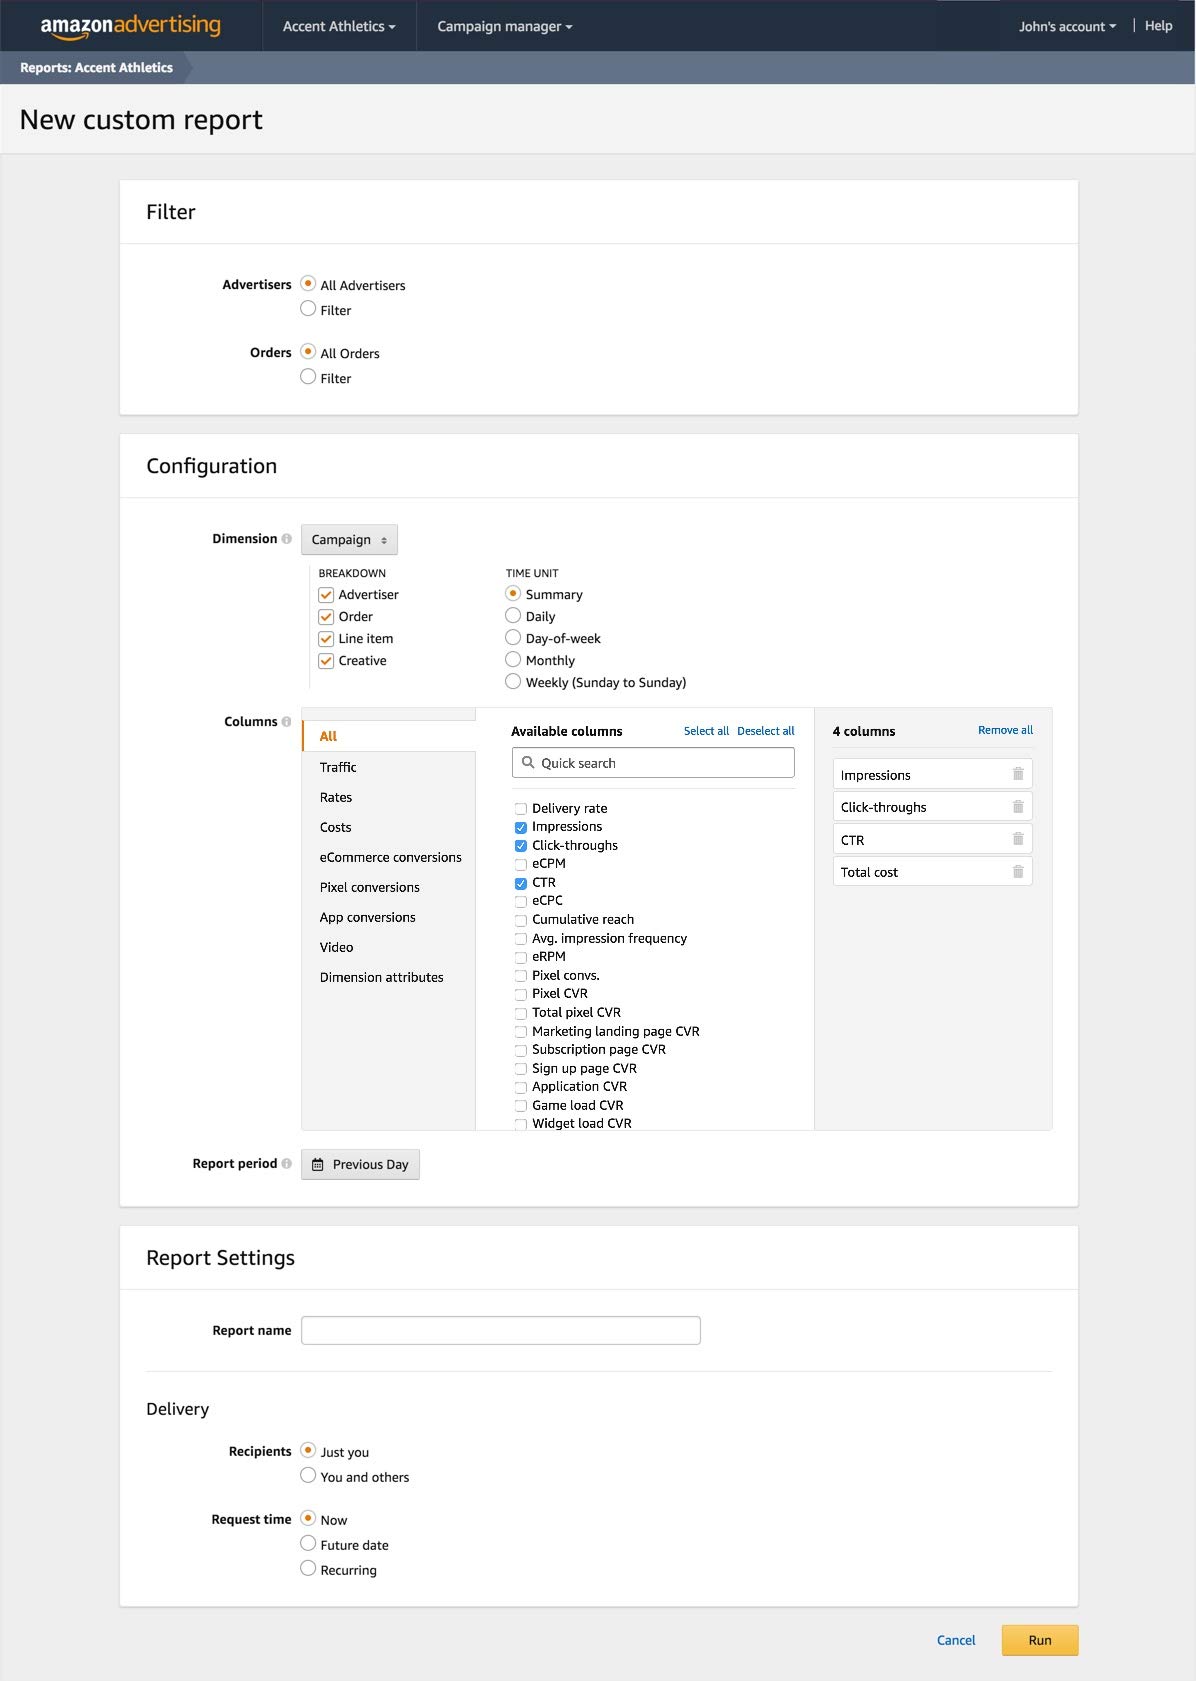This screenshot has height=1681, width=1196.
Task: Click the trash icon next to CTR
Action: point(1018,839)
